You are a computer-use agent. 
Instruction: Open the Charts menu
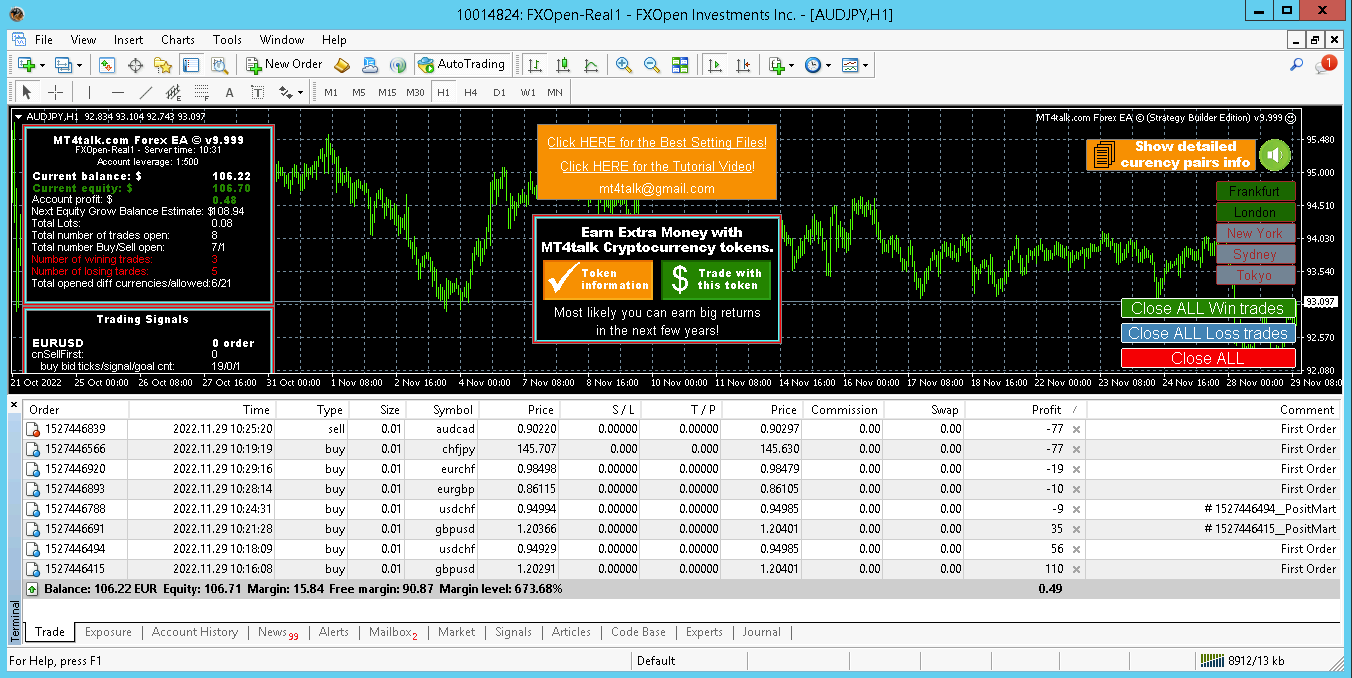(178, 40)
